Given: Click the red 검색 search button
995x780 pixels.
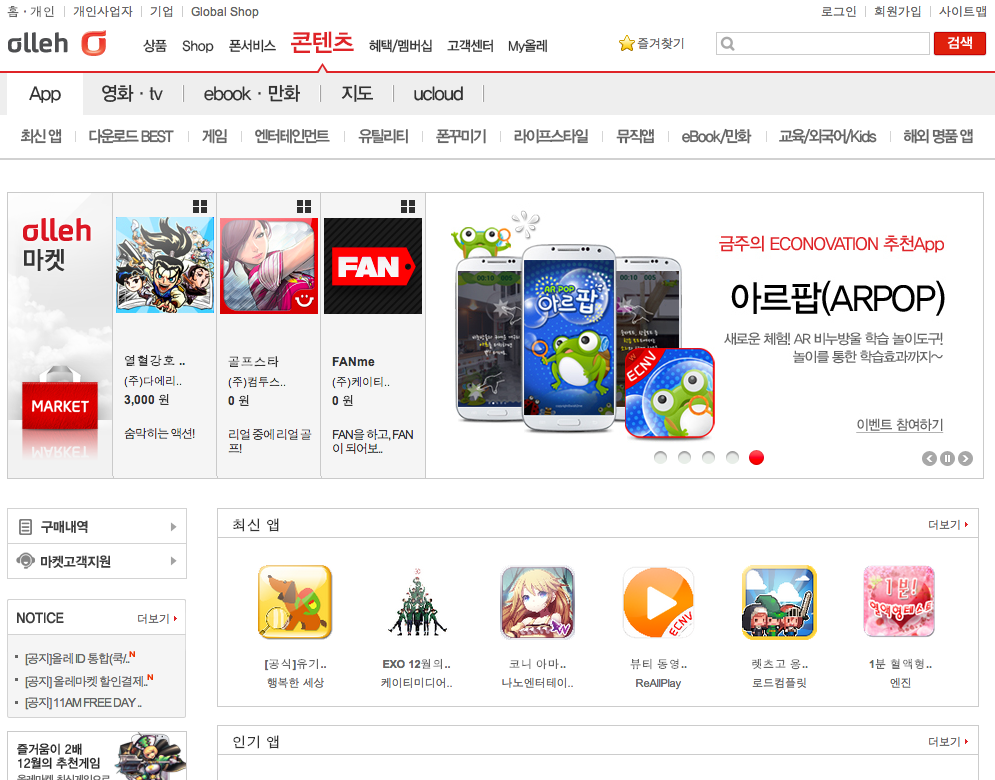Looking at the screenshot, I should (959, 43).
